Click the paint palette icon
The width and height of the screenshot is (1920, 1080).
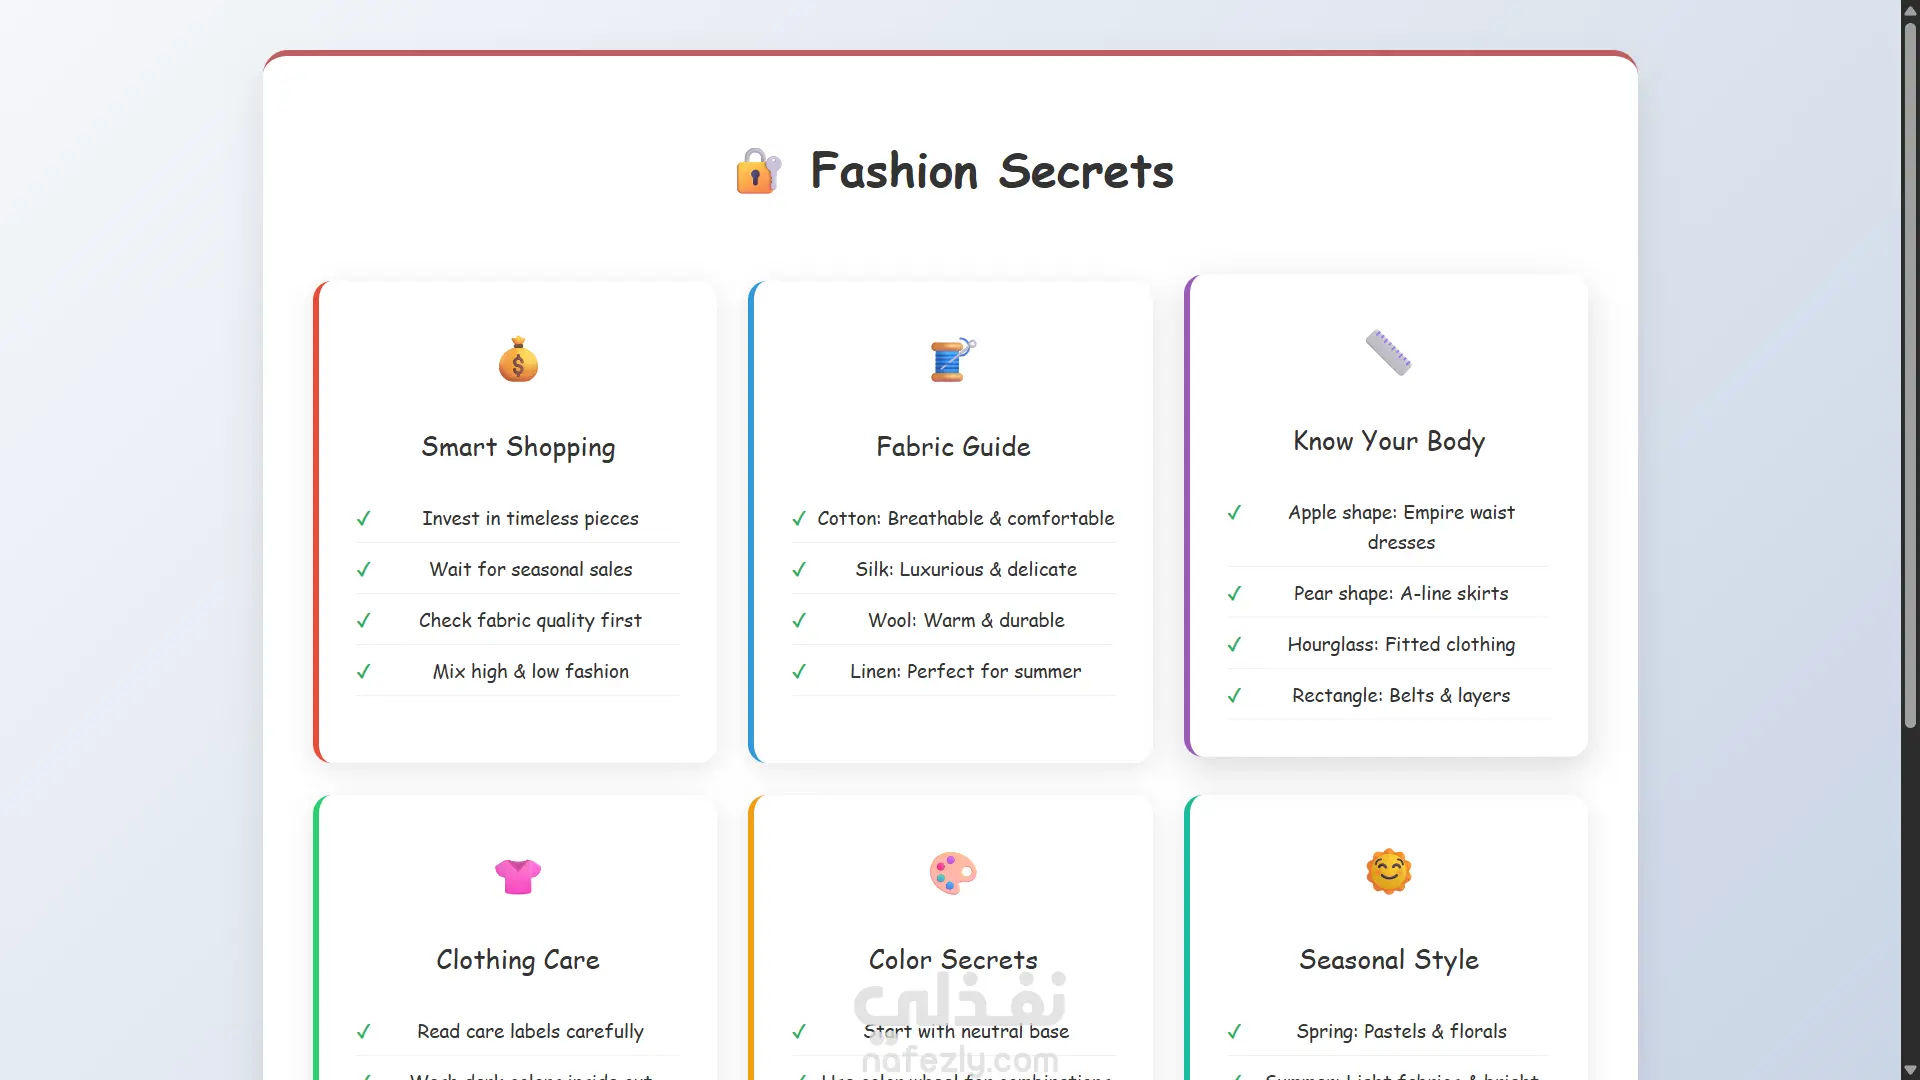[x=952, y=873]
